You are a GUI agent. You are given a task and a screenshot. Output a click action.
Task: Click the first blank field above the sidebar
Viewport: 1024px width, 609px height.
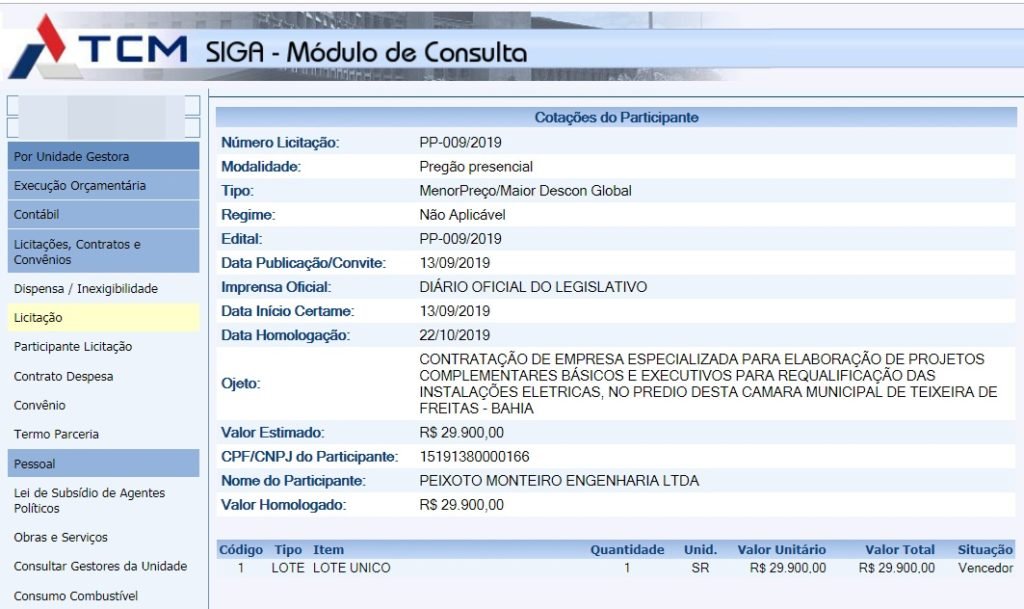tap(103, 106)
